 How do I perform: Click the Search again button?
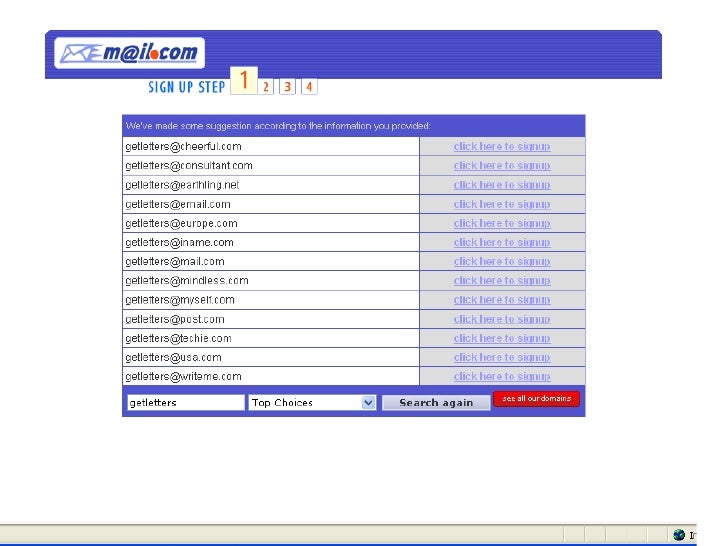436,403
